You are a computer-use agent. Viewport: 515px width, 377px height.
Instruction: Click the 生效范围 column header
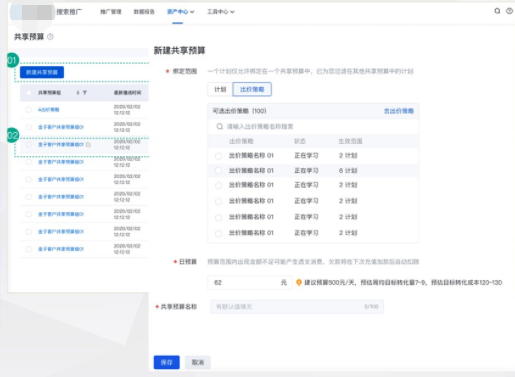[x=350, y=141]
